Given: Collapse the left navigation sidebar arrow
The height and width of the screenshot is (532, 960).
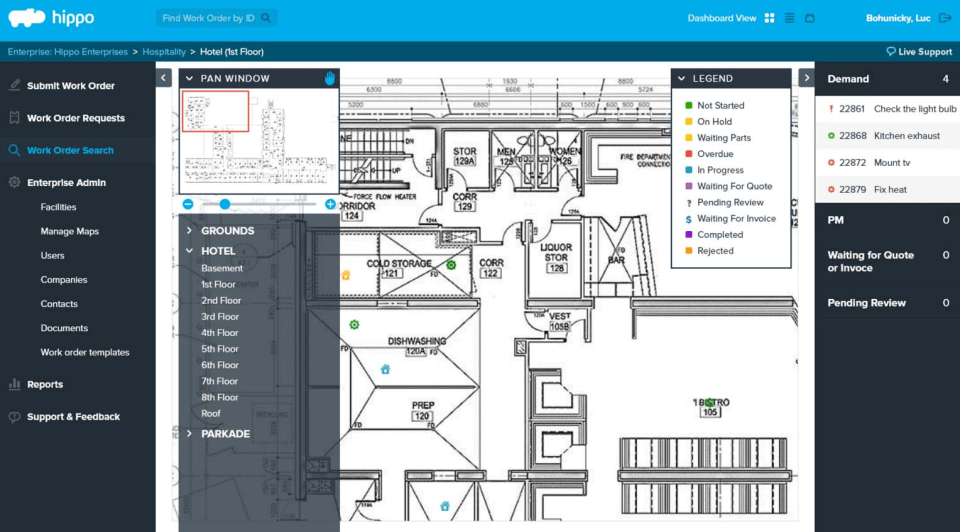Looking at the screenshot, I should coord(164,78).
